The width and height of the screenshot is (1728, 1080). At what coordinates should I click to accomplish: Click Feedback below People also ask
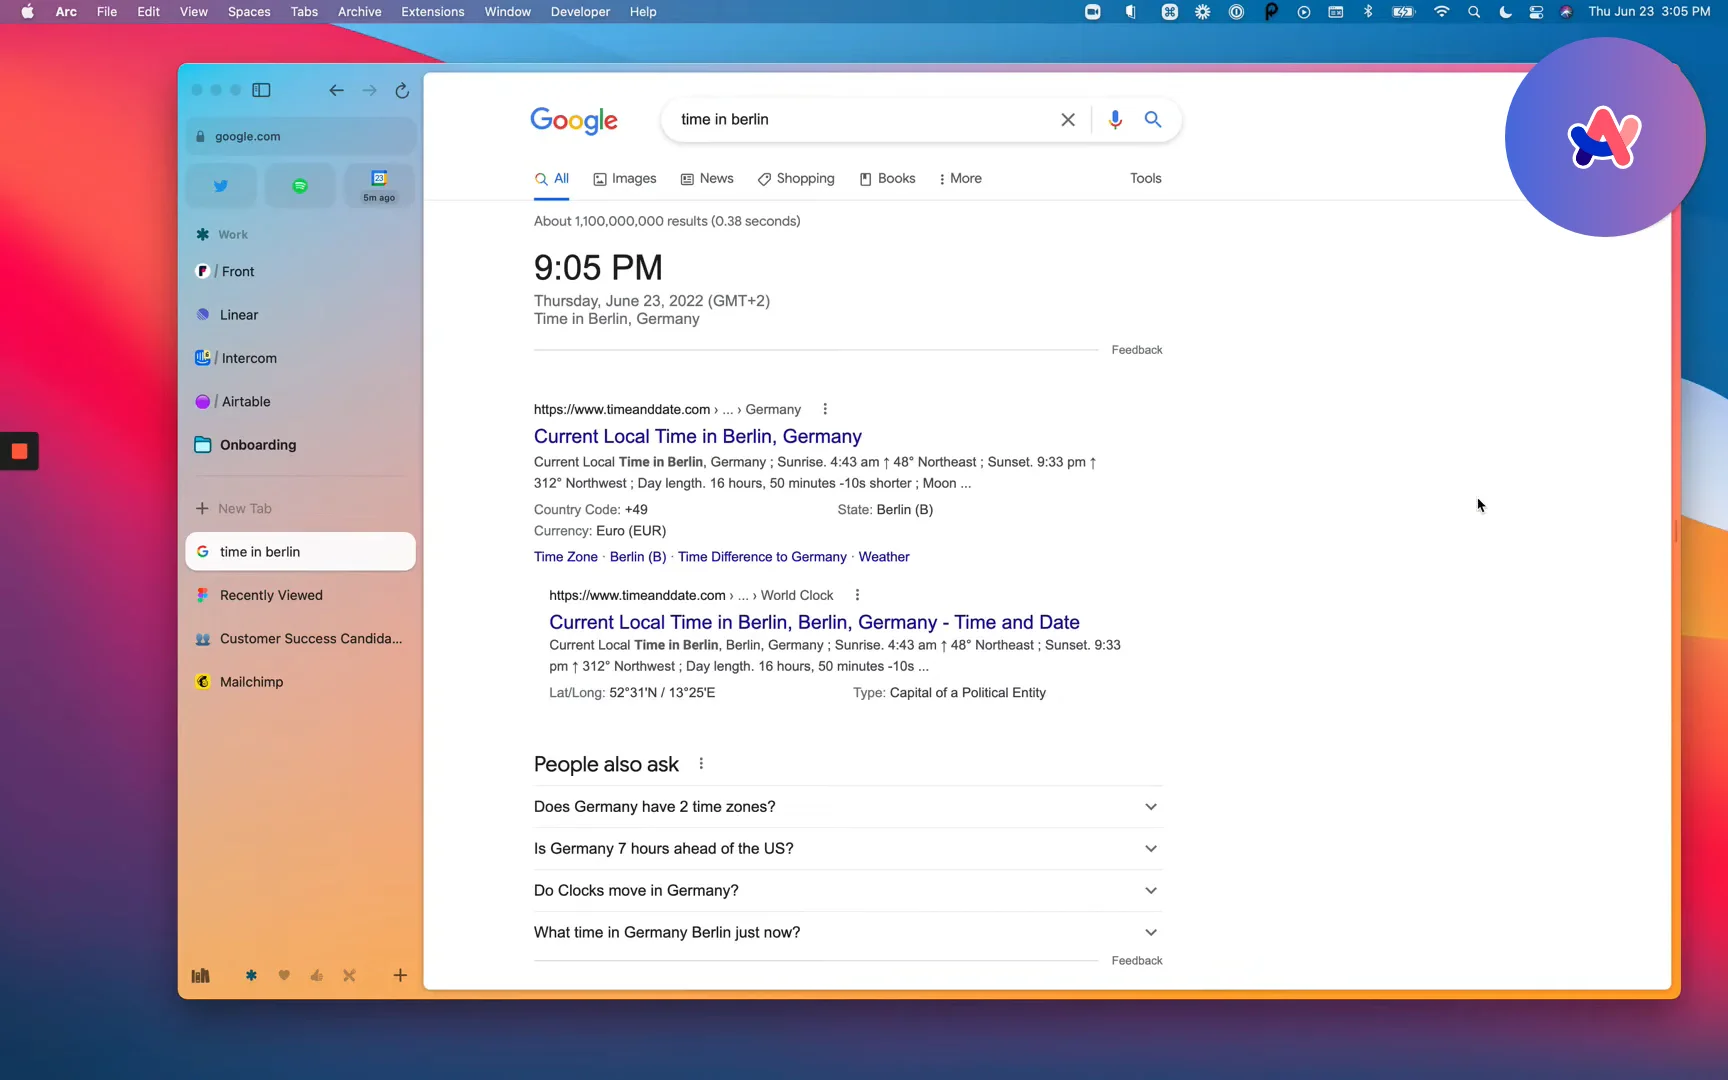[x=1137, y=961]
